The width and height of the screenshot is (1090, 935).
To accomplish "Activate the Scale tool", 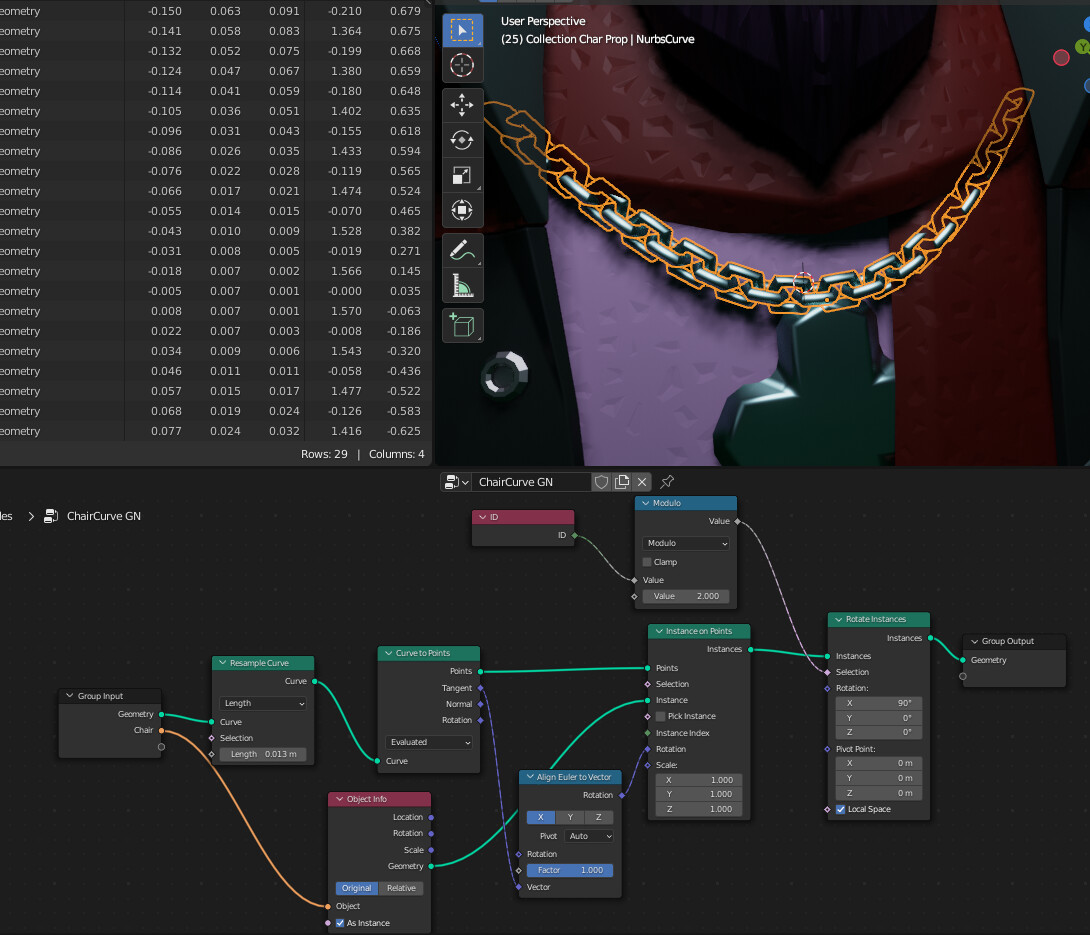I will pos(462,175).
